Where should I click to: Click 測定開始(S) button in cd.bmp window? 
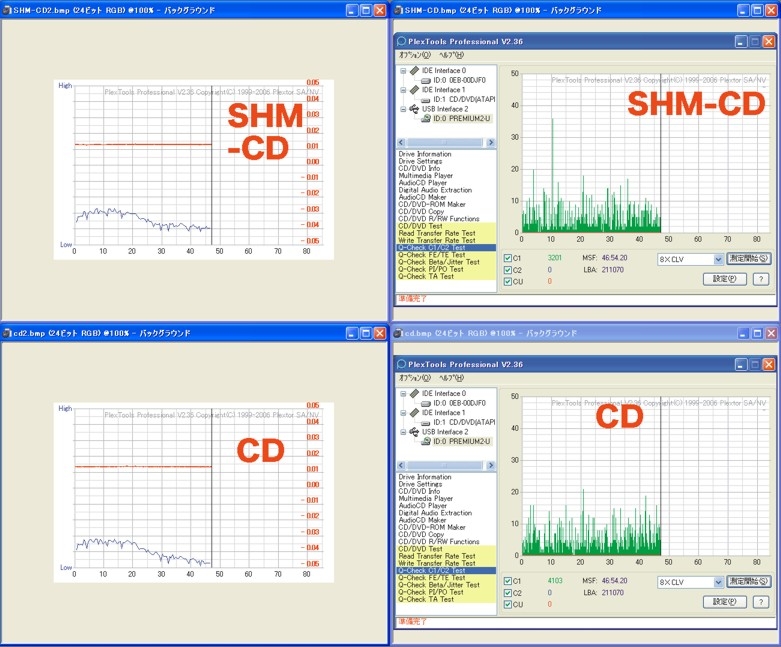(x=748, y=581)
